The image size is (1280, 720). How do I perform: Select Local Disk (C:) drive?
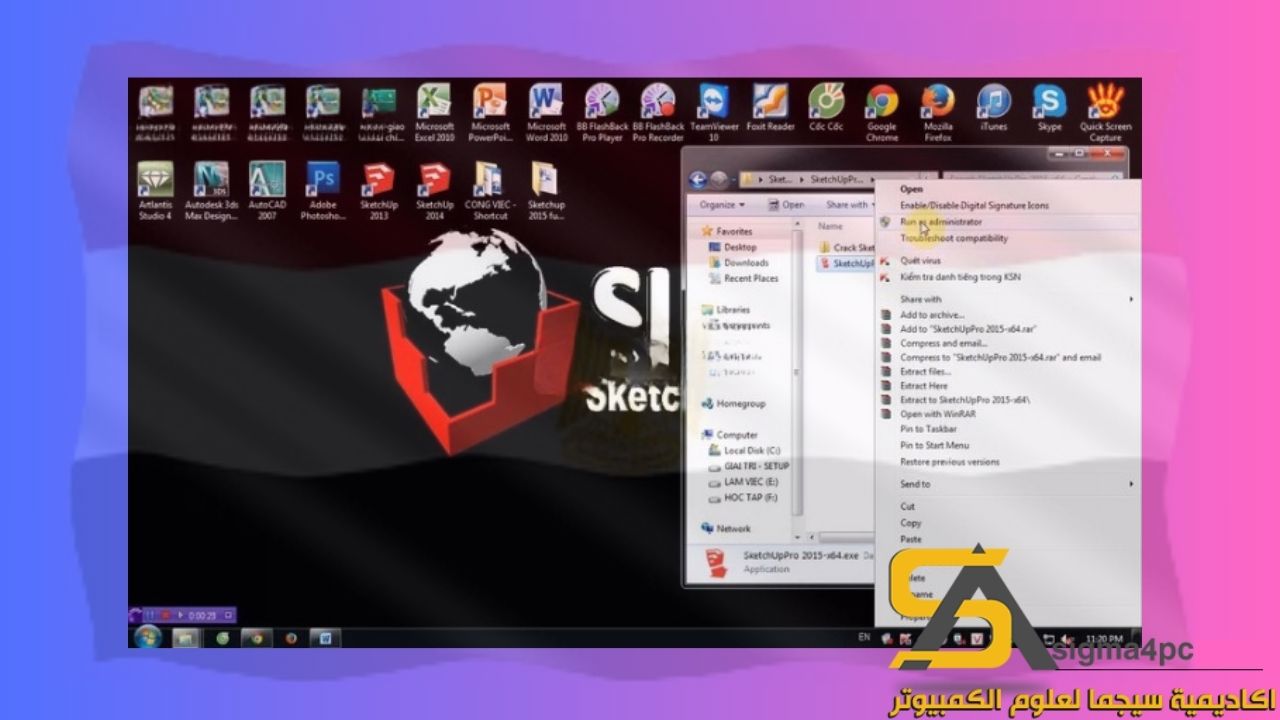[743, 451]
